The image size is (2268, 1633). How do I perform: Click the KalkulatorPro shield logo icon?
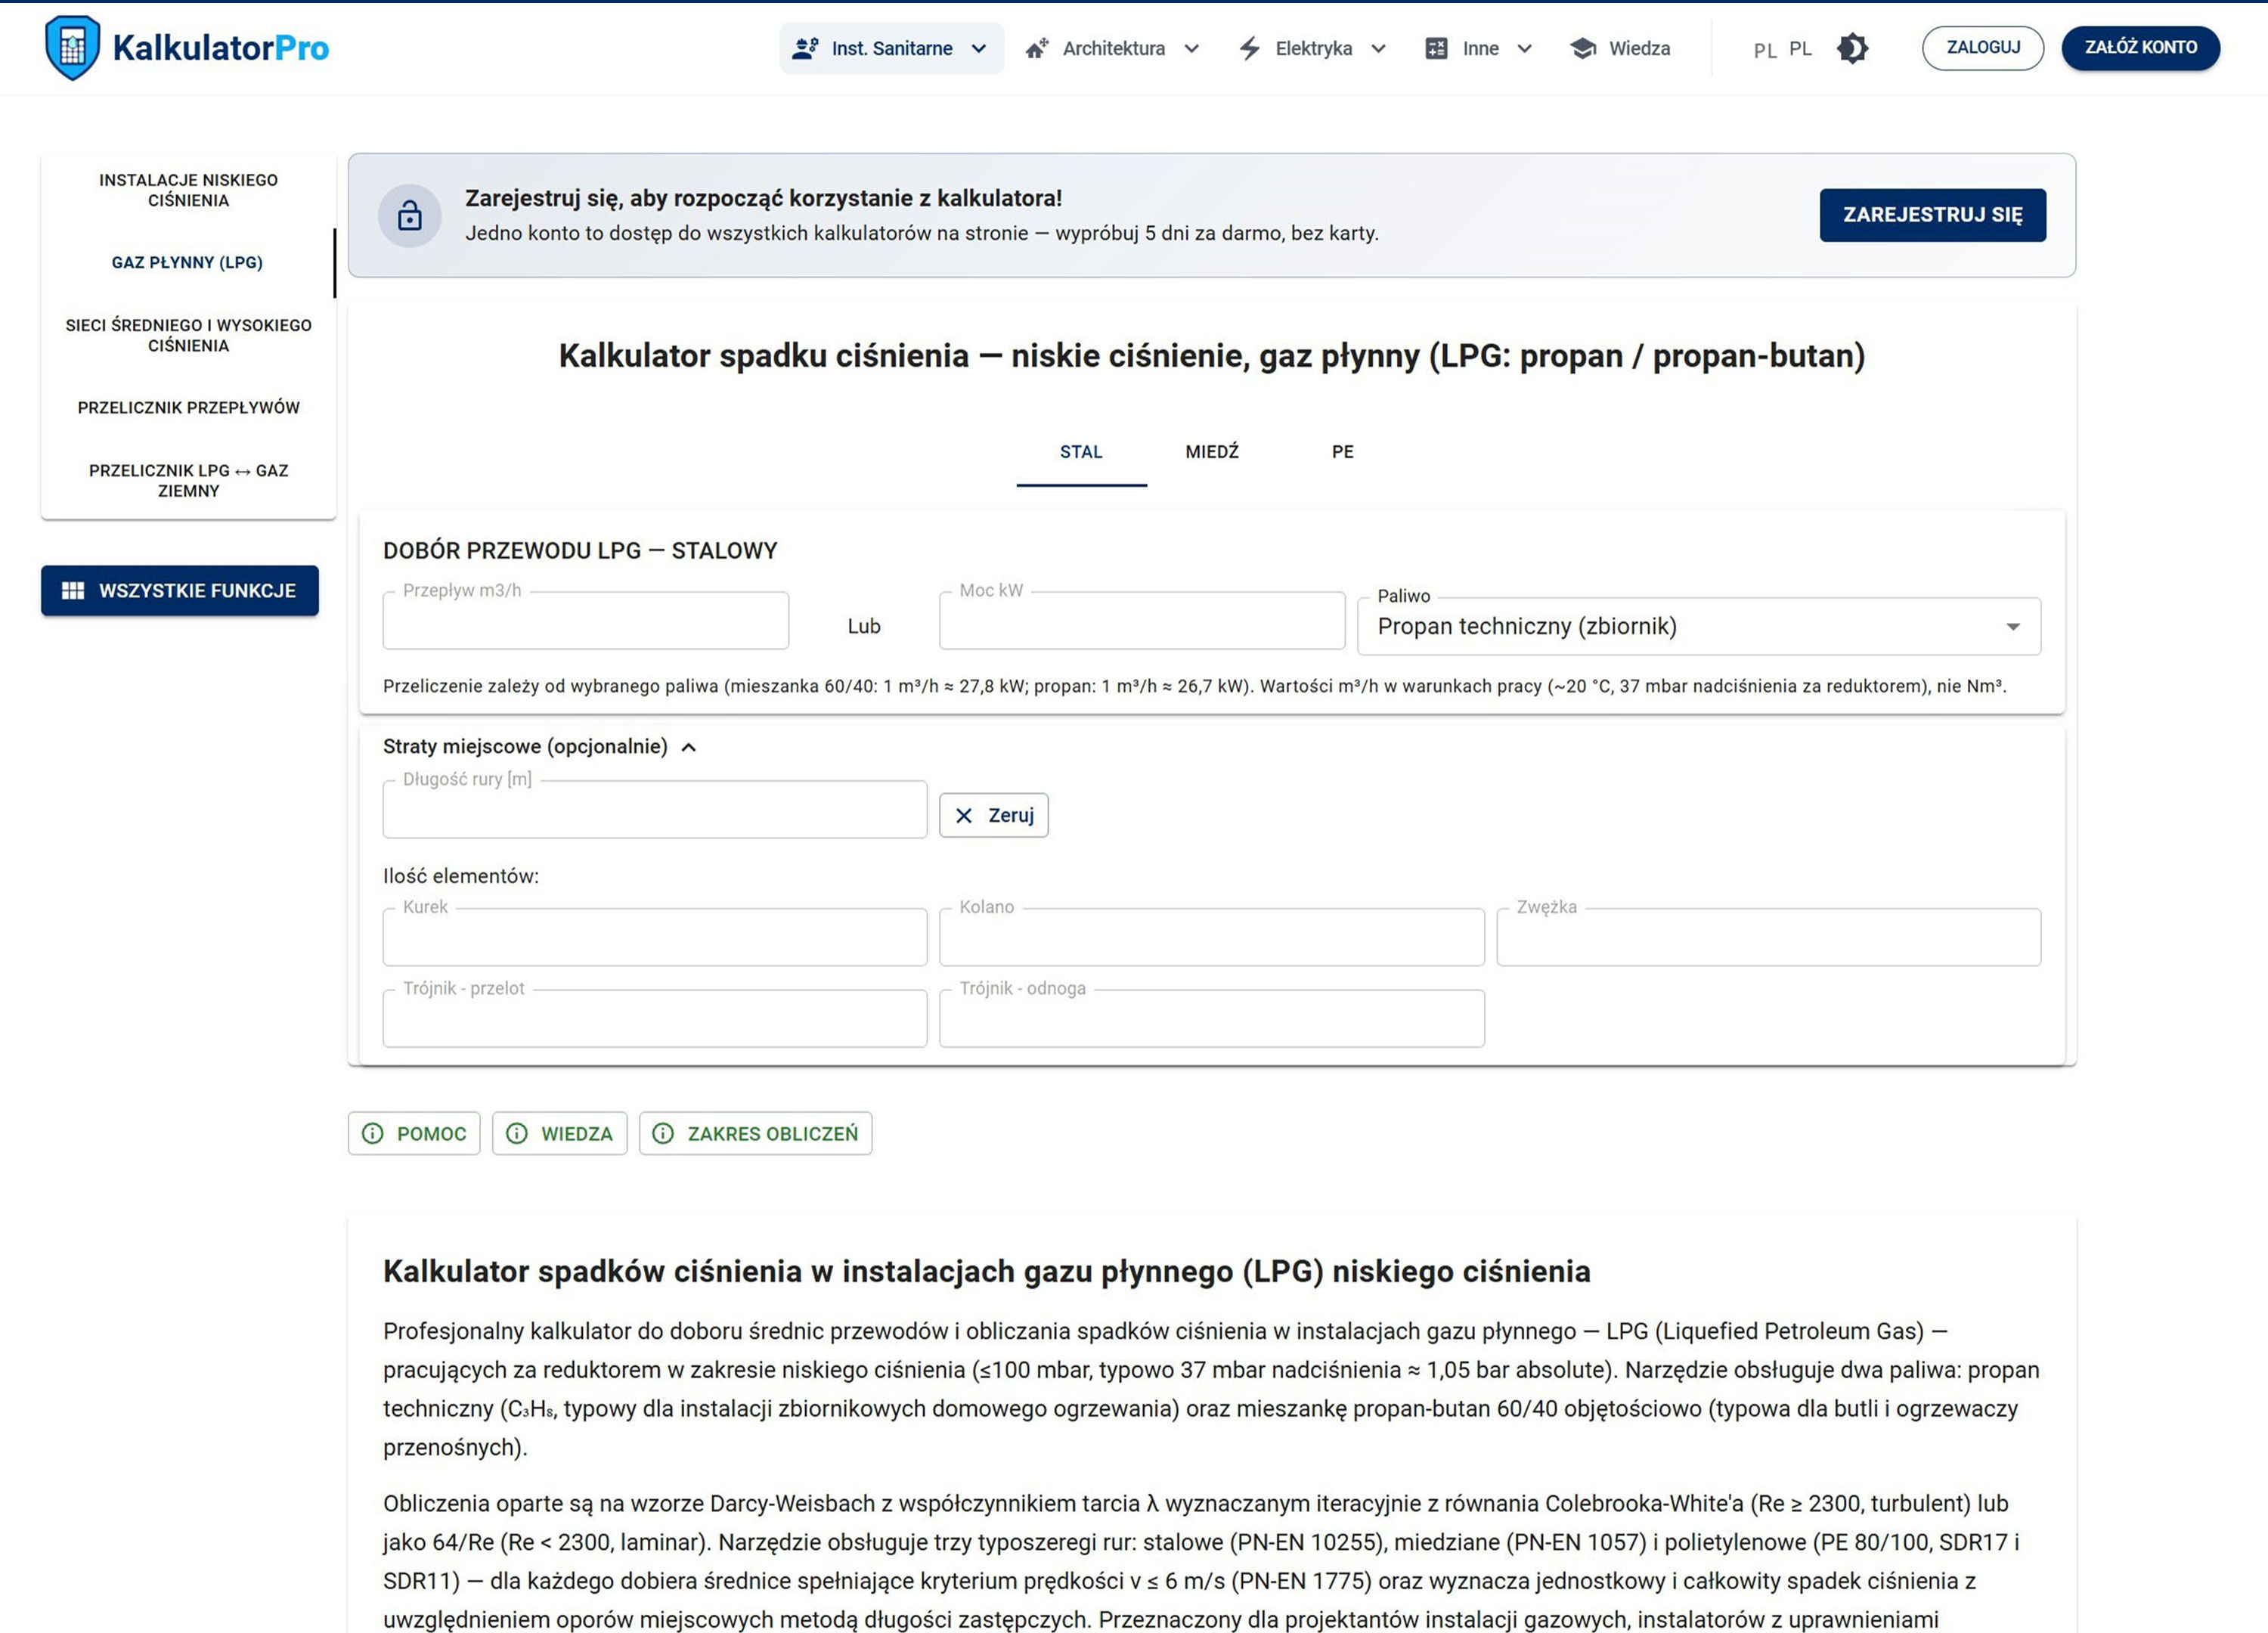click(72, 47)
